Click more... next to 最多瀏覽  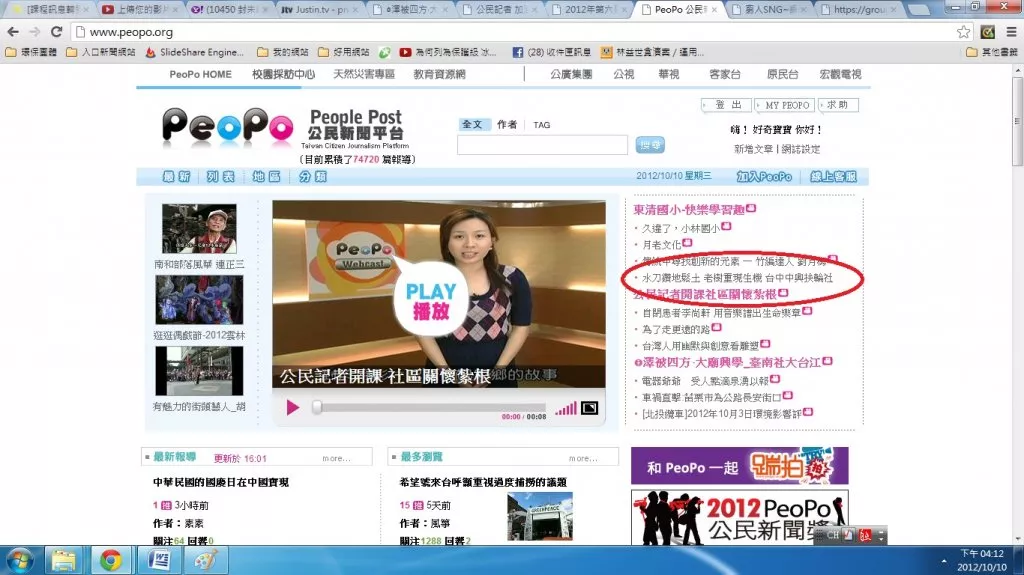[583, 459]
